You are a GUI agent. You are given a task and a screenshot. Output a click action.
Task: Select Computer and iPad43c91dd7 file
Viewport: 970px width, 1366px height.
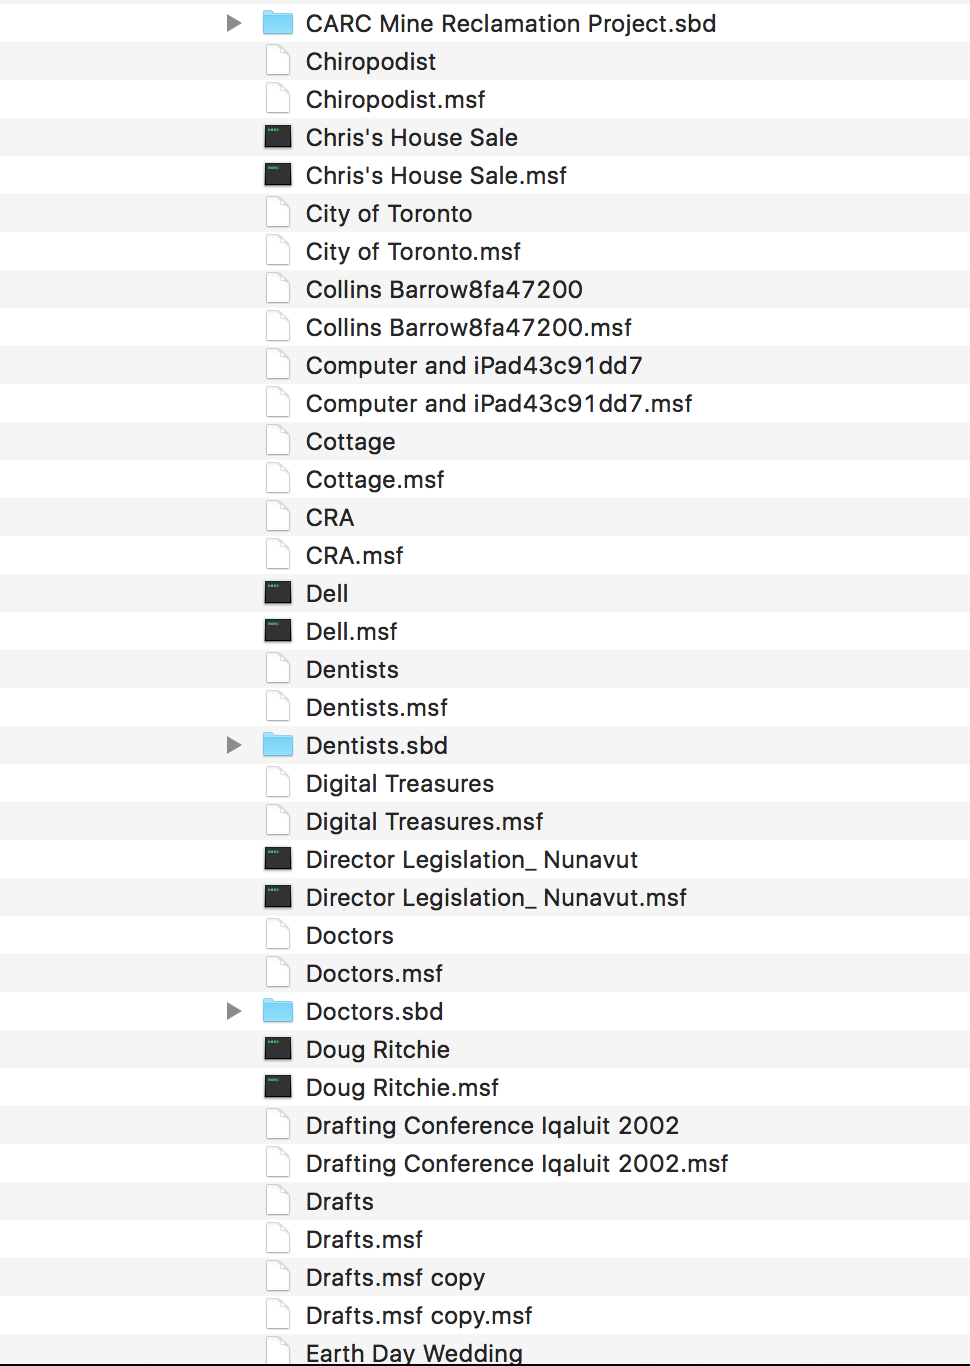[x=474, y=365]
